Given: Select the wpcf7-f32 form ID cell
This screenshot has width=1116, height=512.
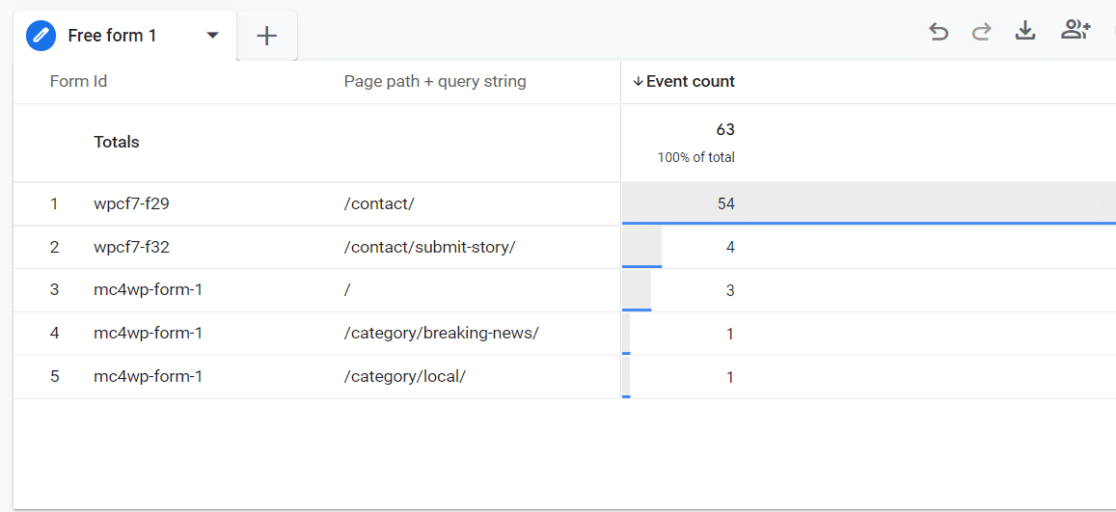Looking at the screenshot, I should tap(132, 247).
